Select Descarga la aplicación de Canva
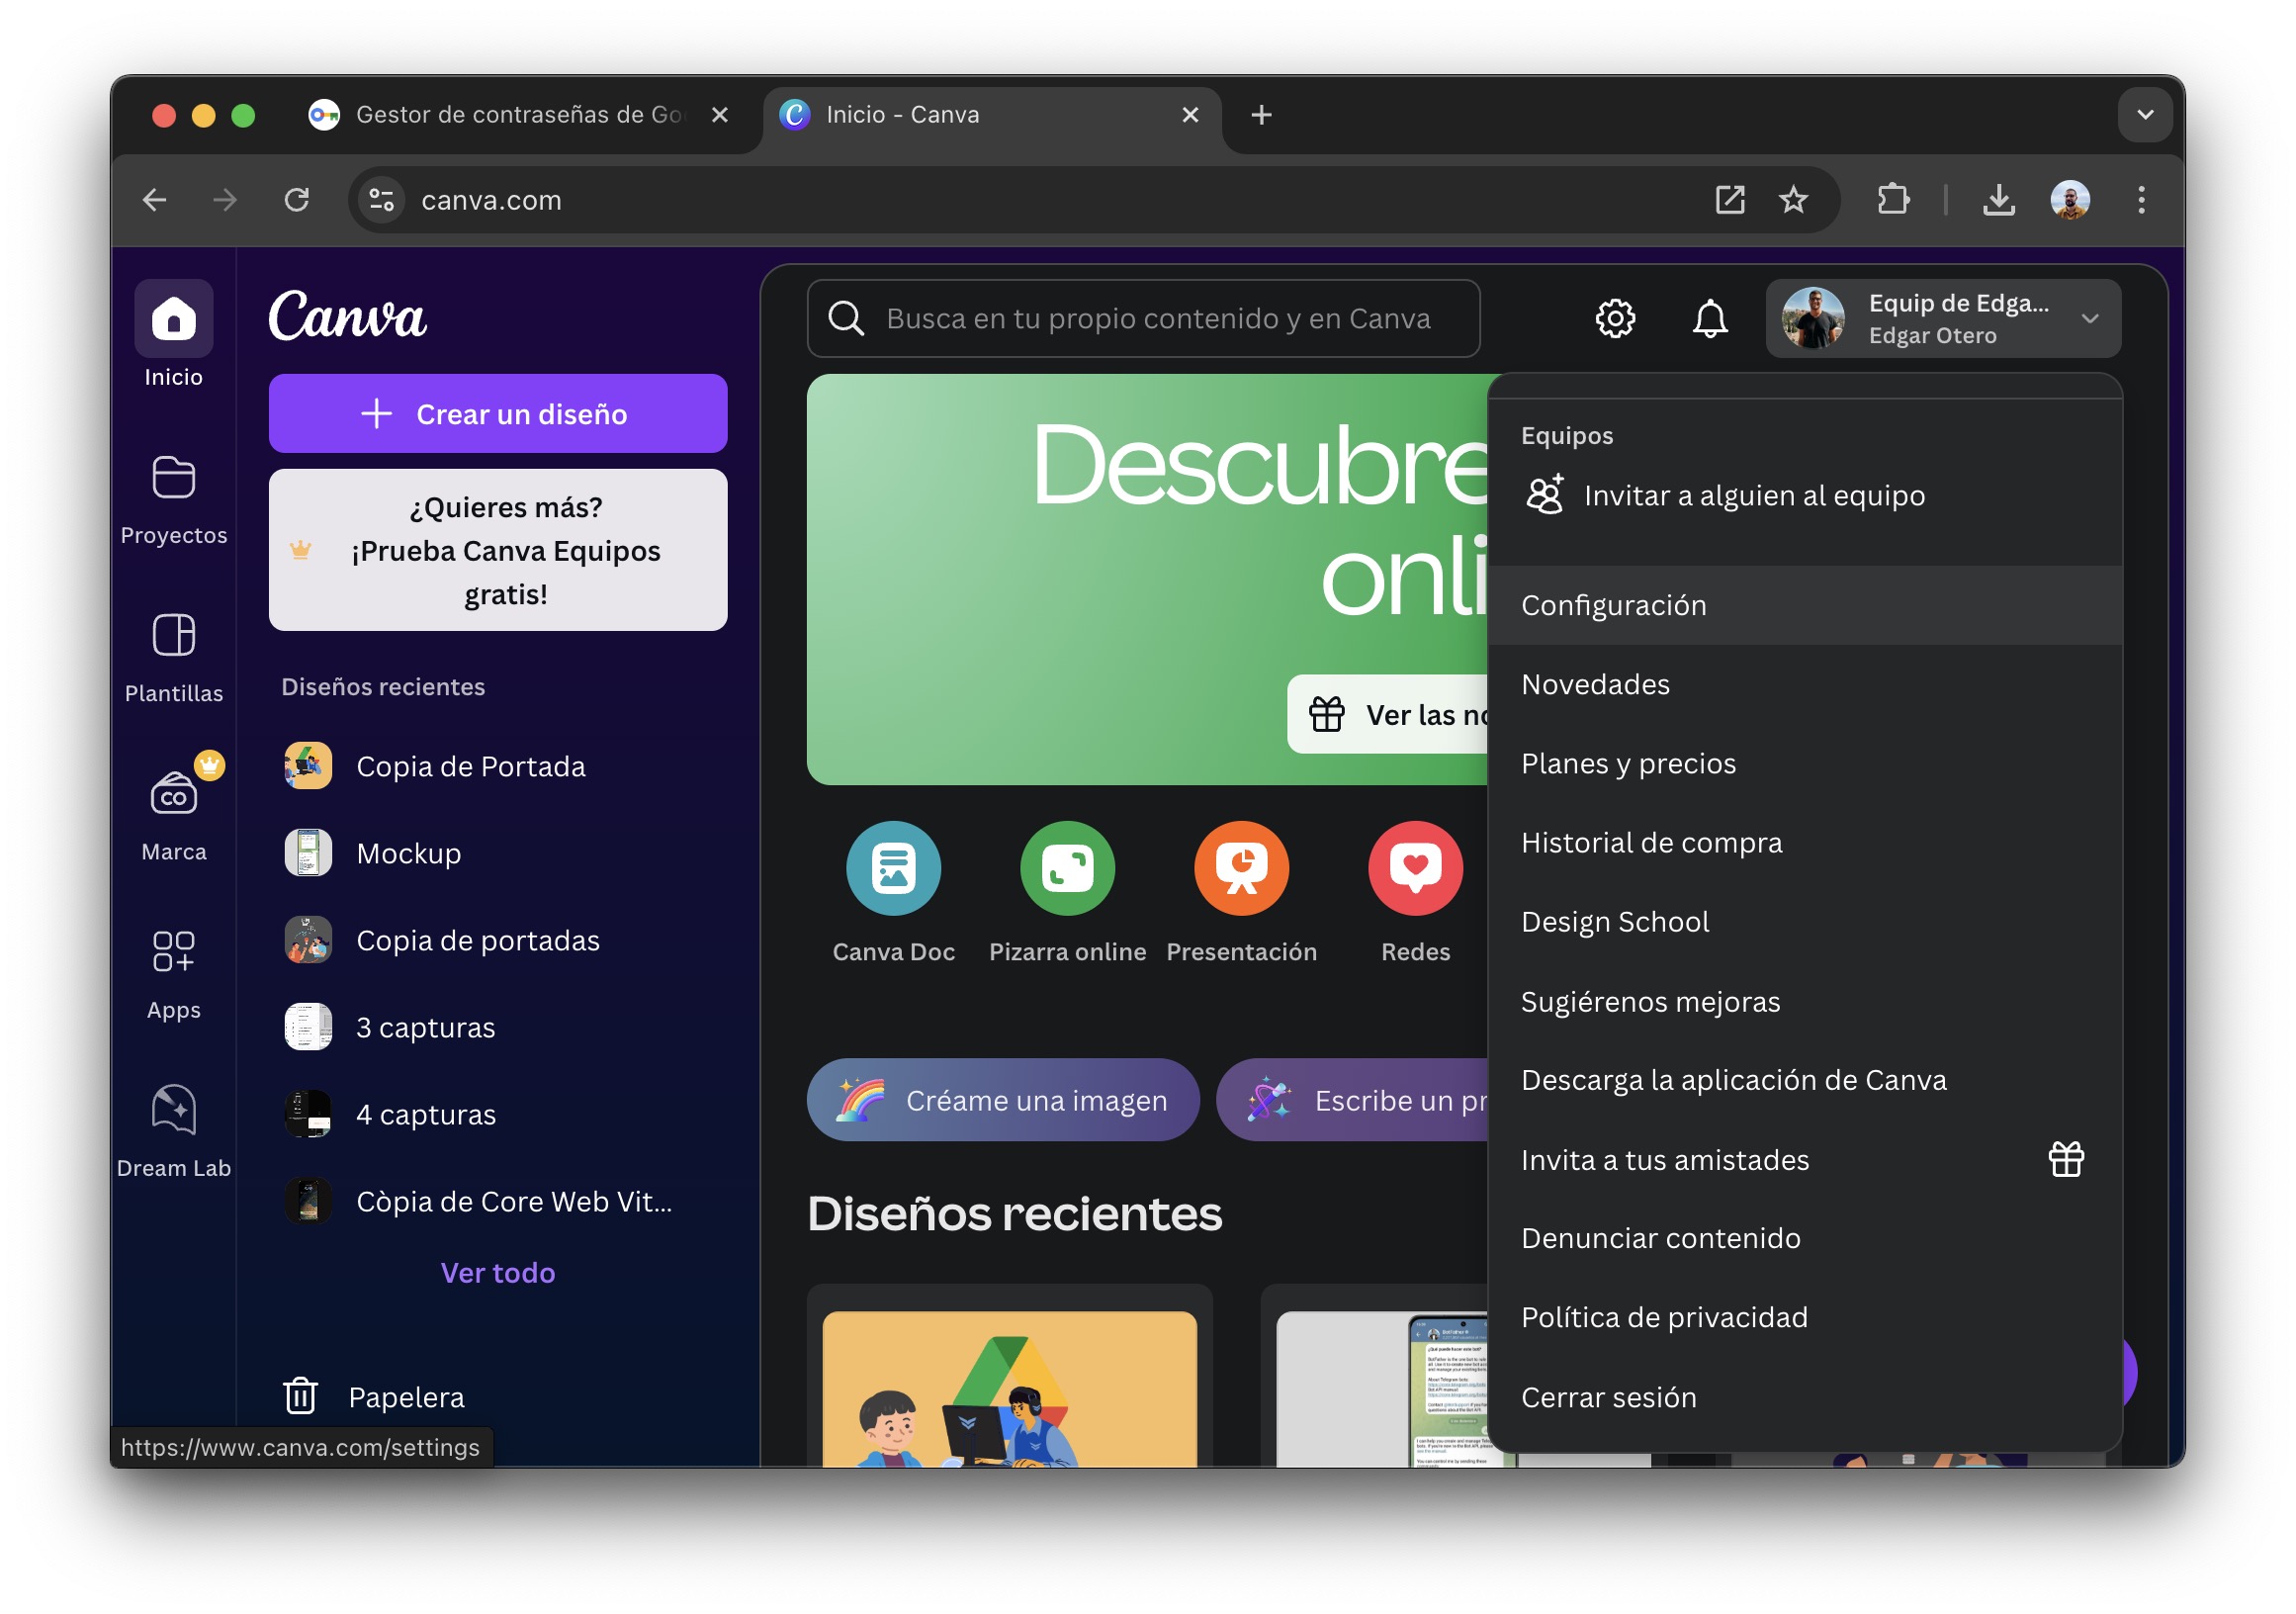 coord(1805,1081)
